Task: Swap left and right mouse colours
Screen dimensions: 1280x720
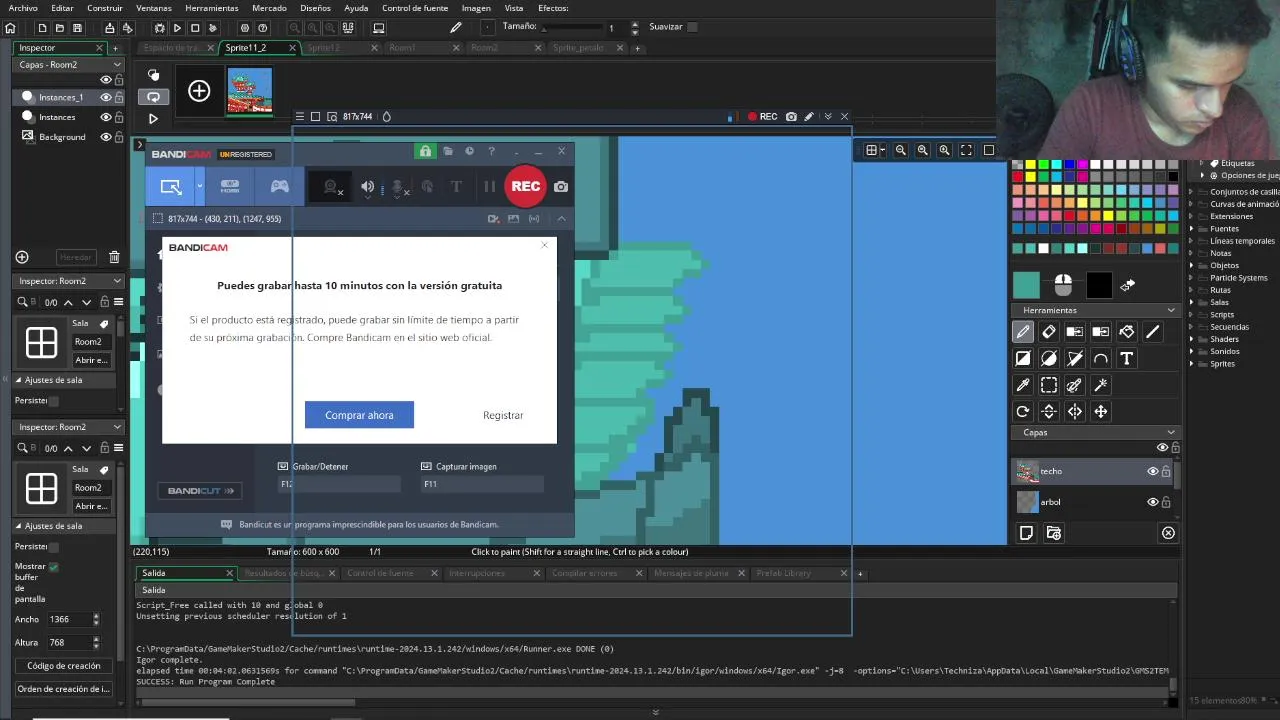Action: pos(1127,286)
